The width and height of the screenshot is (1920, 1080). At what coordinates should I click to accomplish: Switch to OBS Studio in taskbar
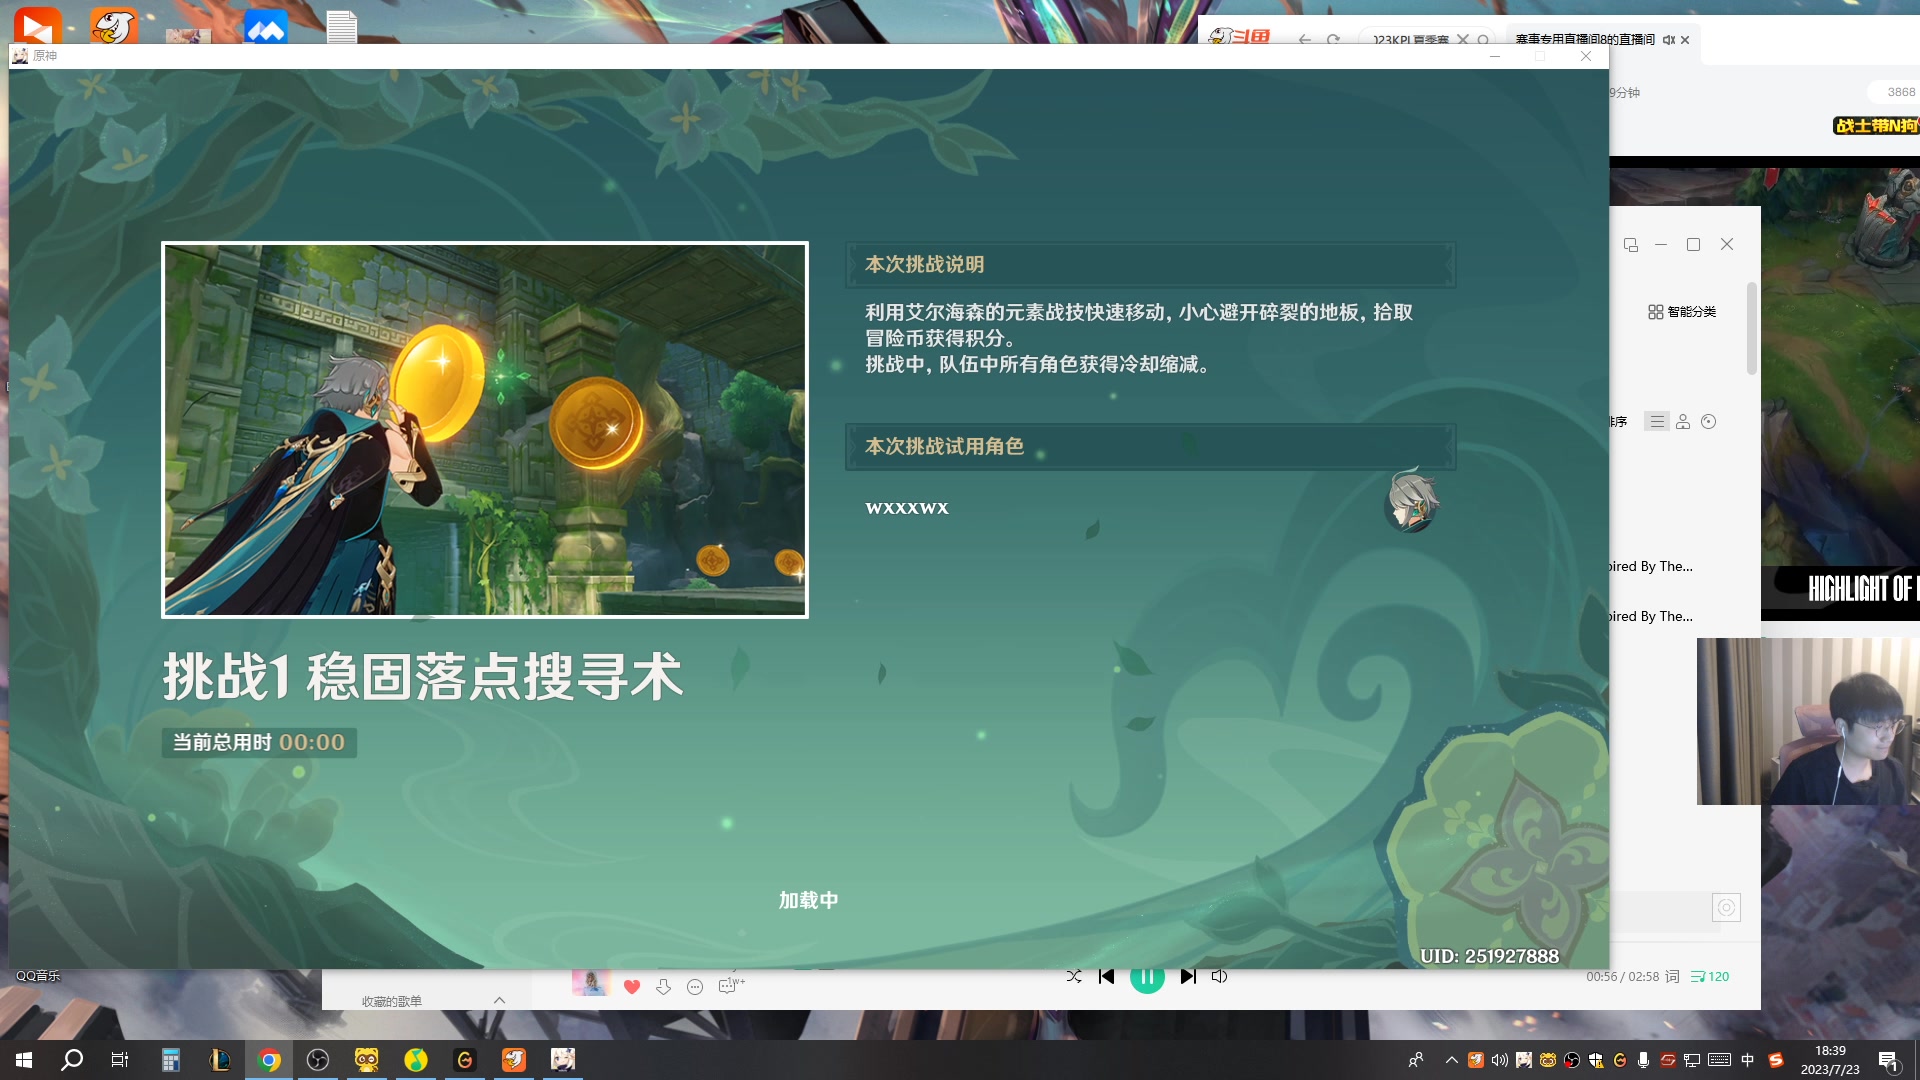pyautogui.click(x=318, y=1060)
